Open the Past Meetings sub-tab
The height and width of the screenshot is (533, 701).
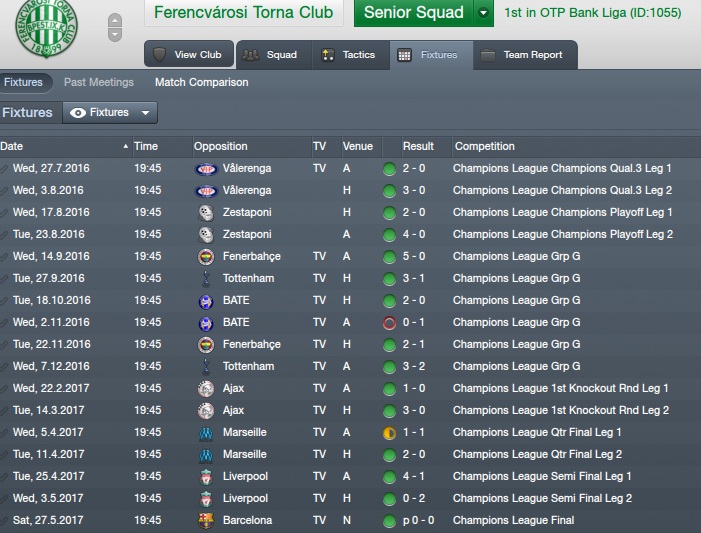tap(98, 82)
